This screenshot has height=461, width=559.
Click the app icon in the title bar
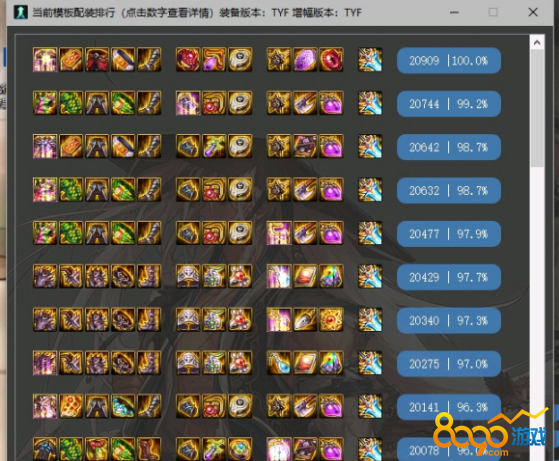(x=21, y=12)
